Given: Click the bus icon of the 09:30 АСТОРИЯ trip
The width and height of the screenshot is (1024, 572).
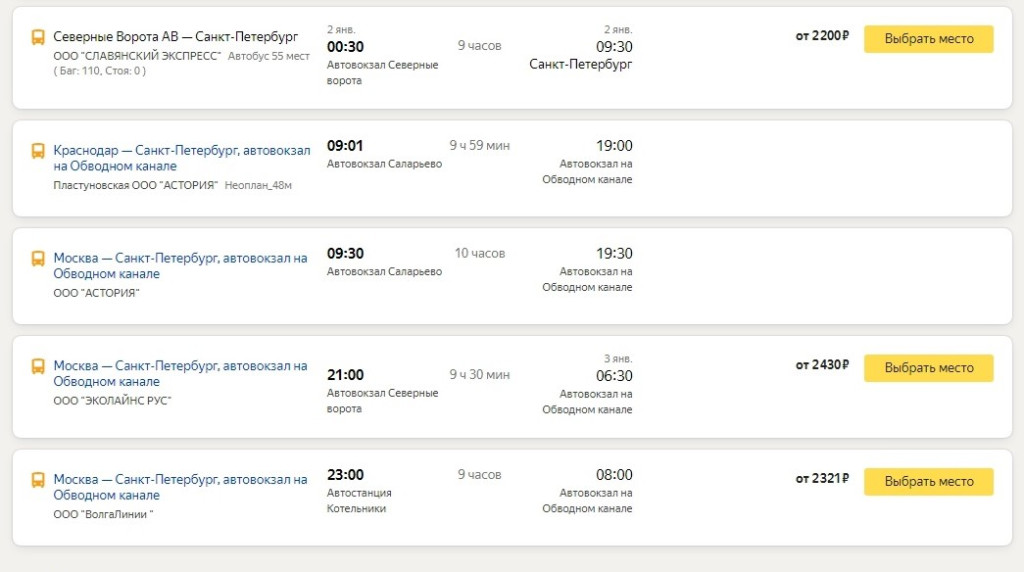Looking at the screenshot, I should tap(38, 259).
